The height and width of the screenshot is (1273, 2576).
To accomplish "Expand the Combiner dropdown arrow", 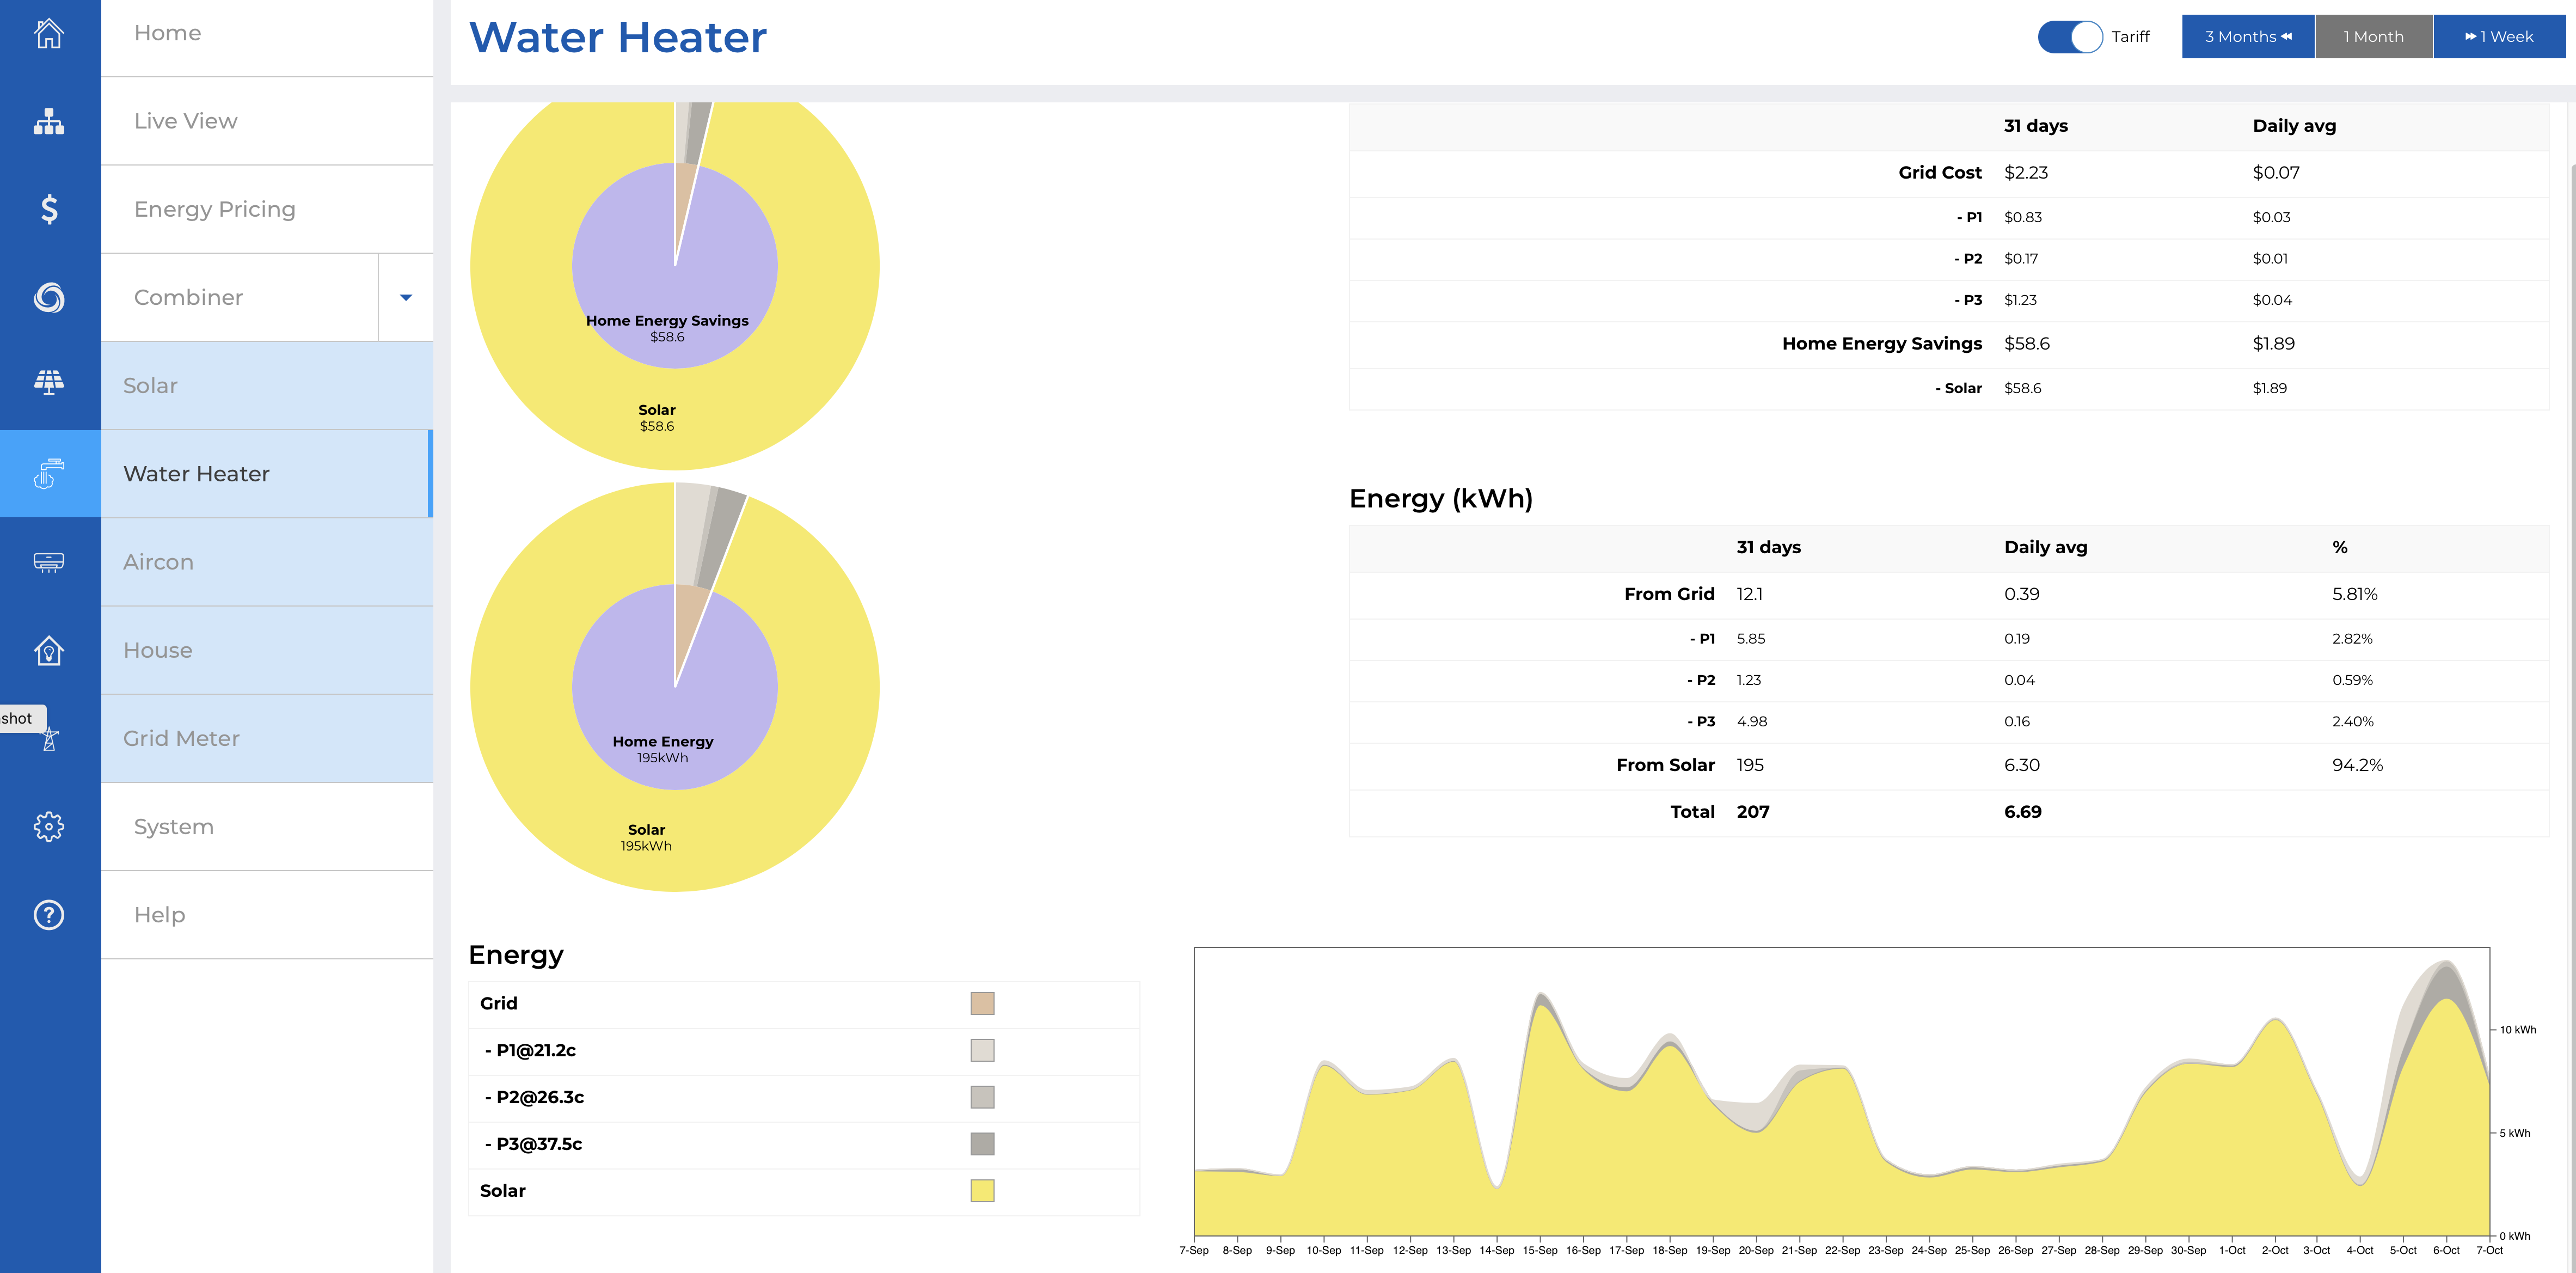I will tap(406, 297).
